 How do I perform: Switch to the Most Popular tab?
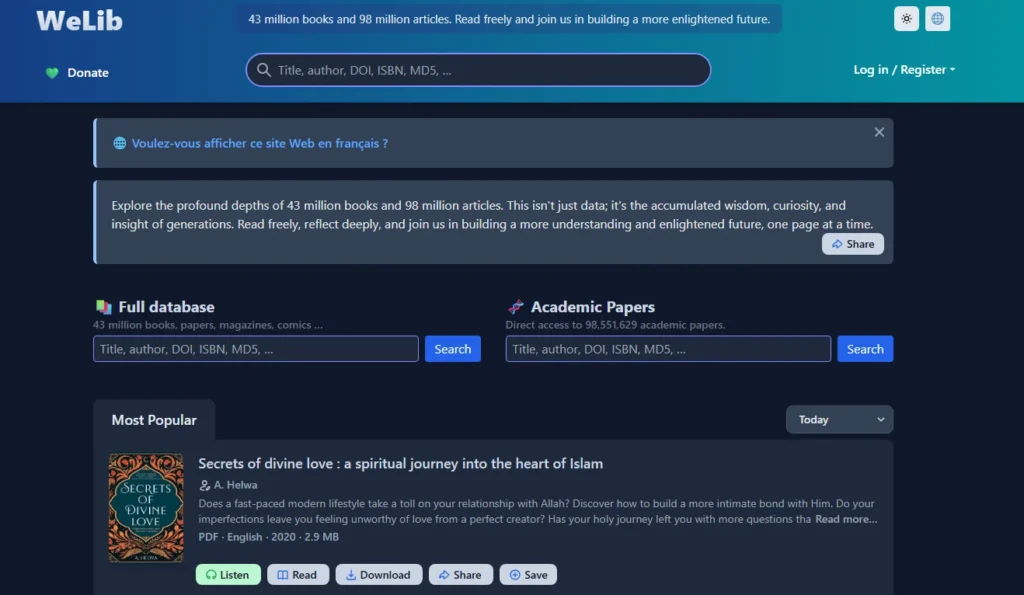(x=154, y=419)
